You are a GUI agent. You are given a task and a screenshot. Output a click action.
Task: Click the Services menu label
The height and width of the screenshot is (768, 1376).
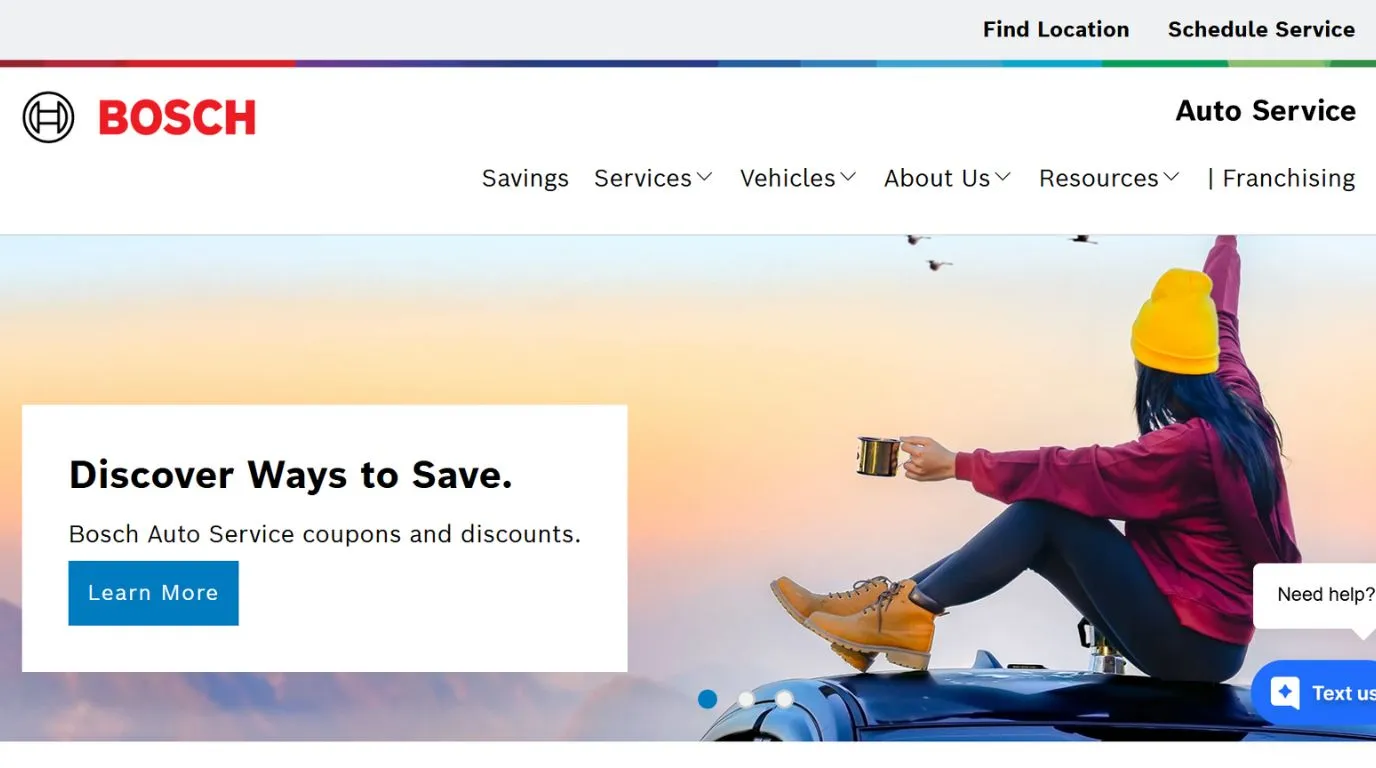coord(643,178)
